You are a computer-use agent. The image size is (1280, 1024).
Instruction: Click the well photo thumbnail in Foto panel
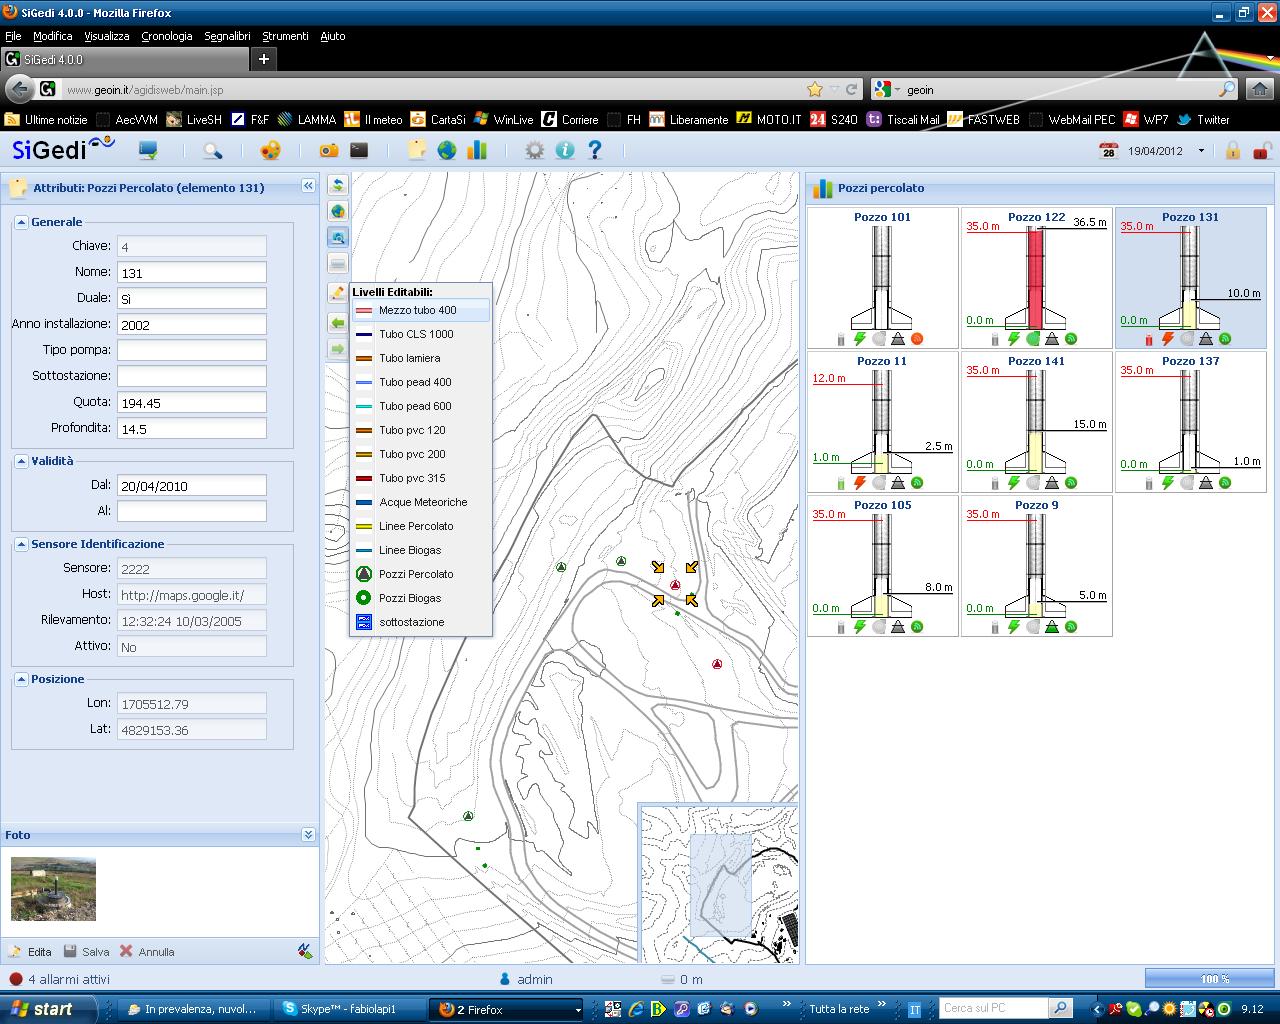[53, 888]
